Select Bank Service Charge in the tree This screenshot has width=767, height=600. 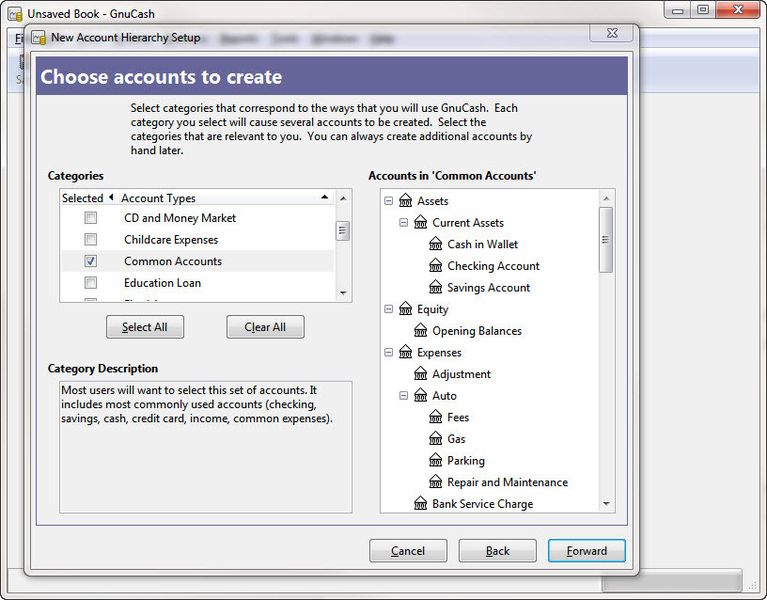coord(482,503)
